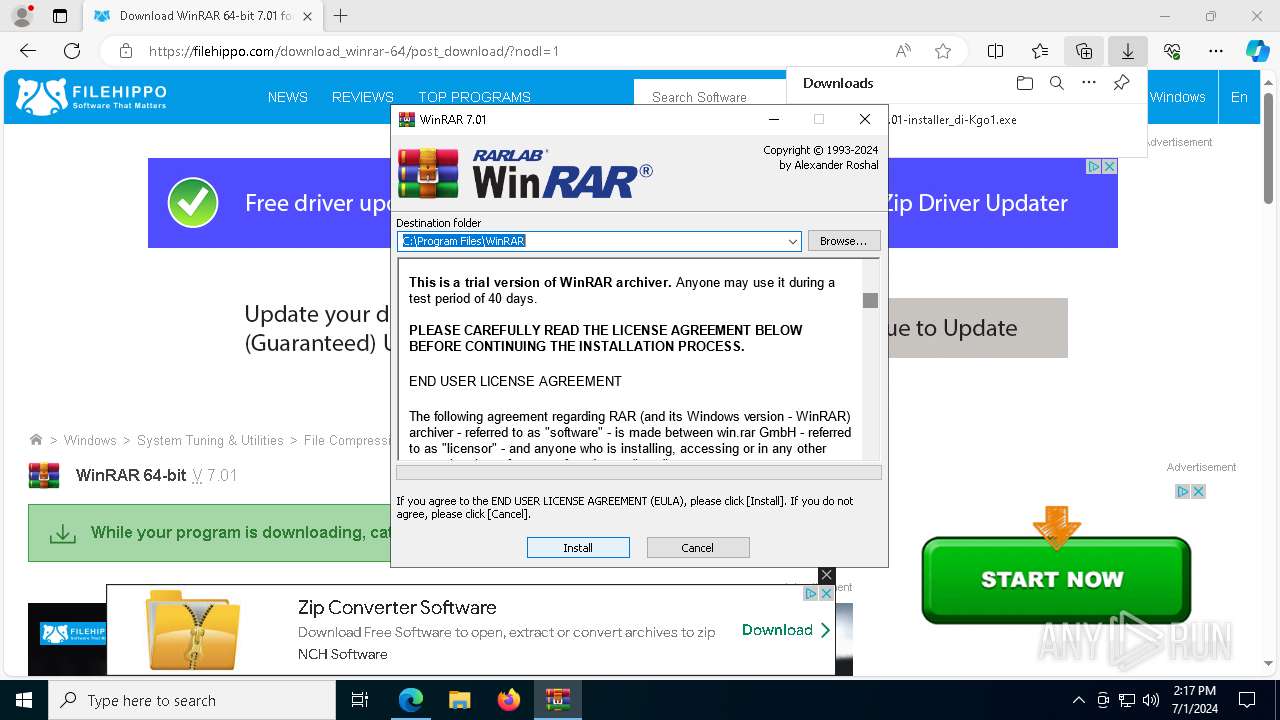The image size is (1280, 720).
Task: Open the taskbar clock and date
Action: [1195, 700]
